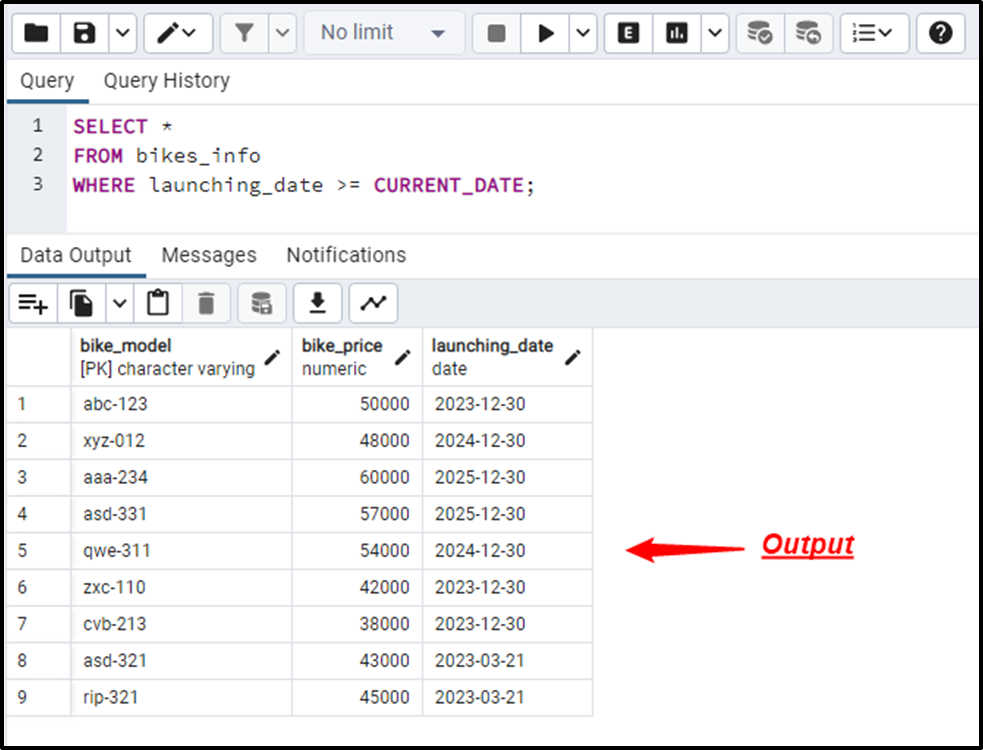Download the query results to a file

pos(317,302)
